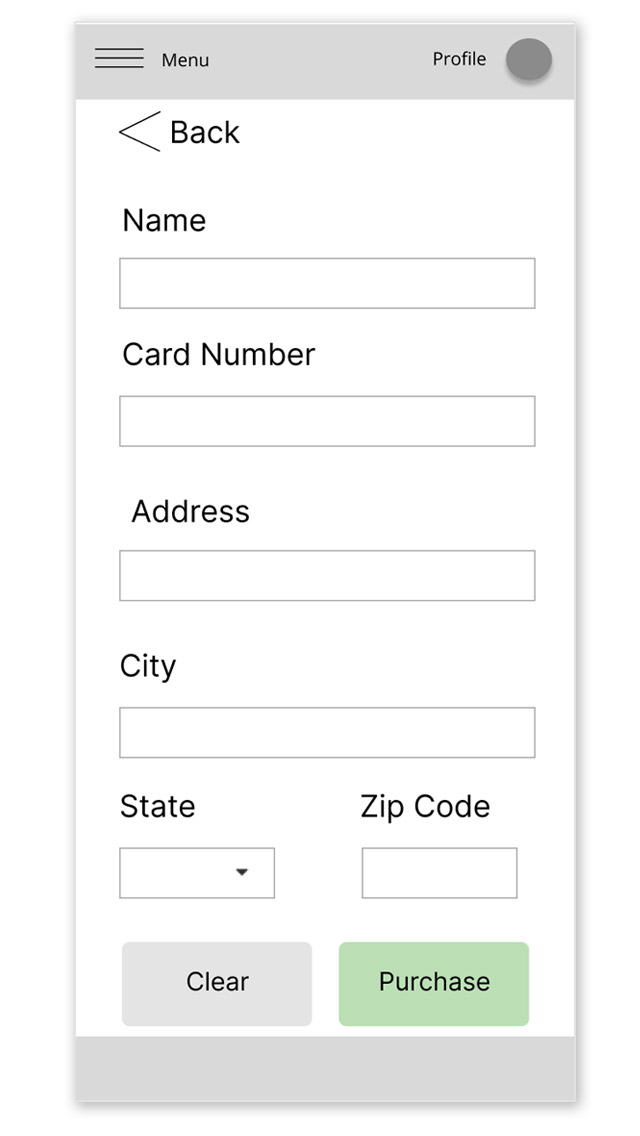This screenshot has width=640, height=1136.
Task: Click the Zip Code label text
Action: point(425,807)
